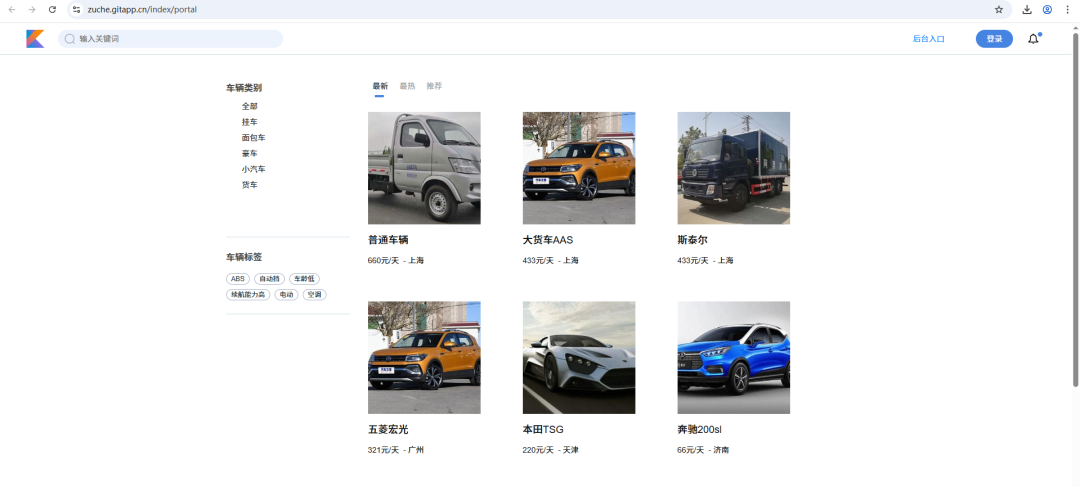Click the 660元/天 - 上海 price text

pos(396,261)
